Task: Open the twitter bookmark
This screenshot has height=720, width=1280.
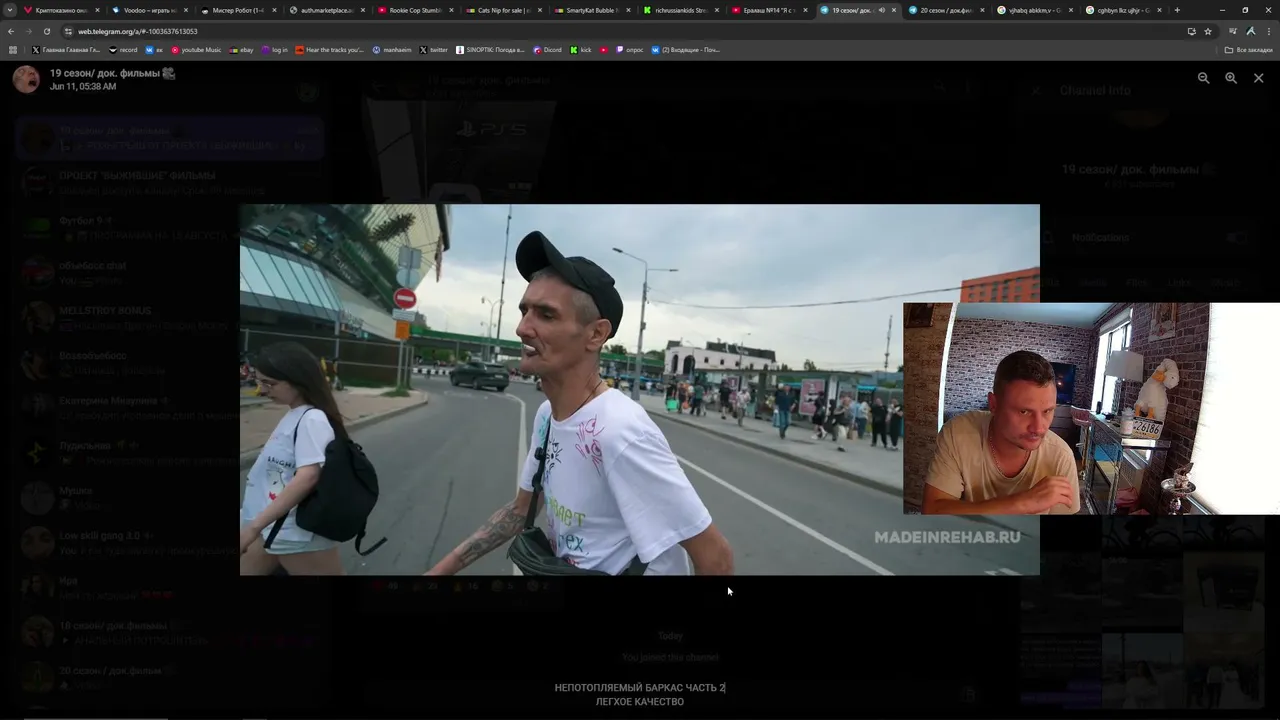Action: [434, 50]
